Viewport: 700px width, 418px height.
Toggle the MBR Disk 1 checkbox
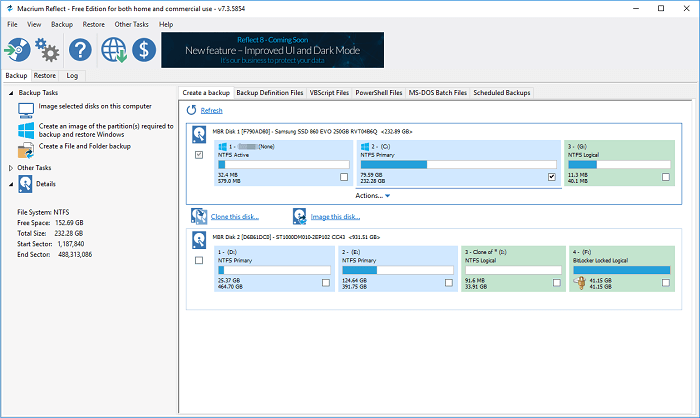coord(199,155)
